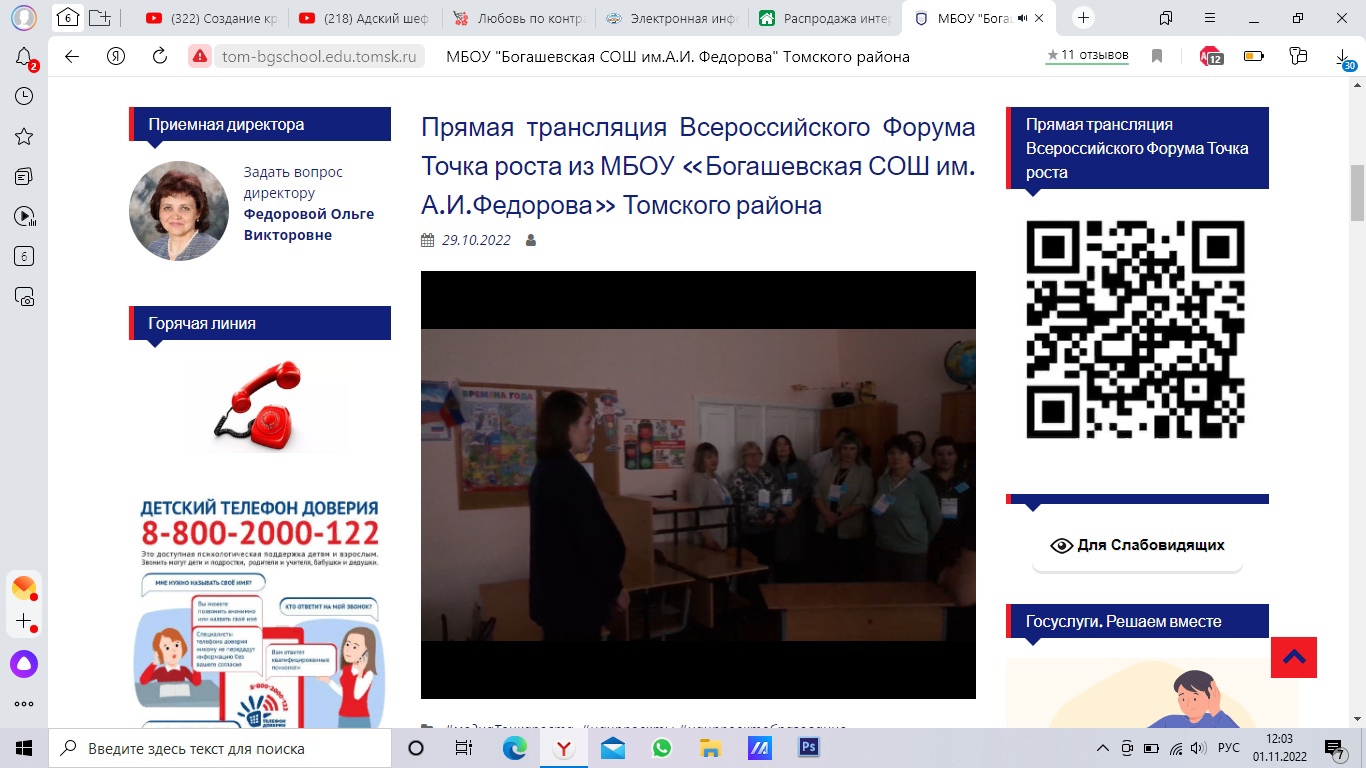
Task: Click the author icon next to date
Action: (531, 240)
